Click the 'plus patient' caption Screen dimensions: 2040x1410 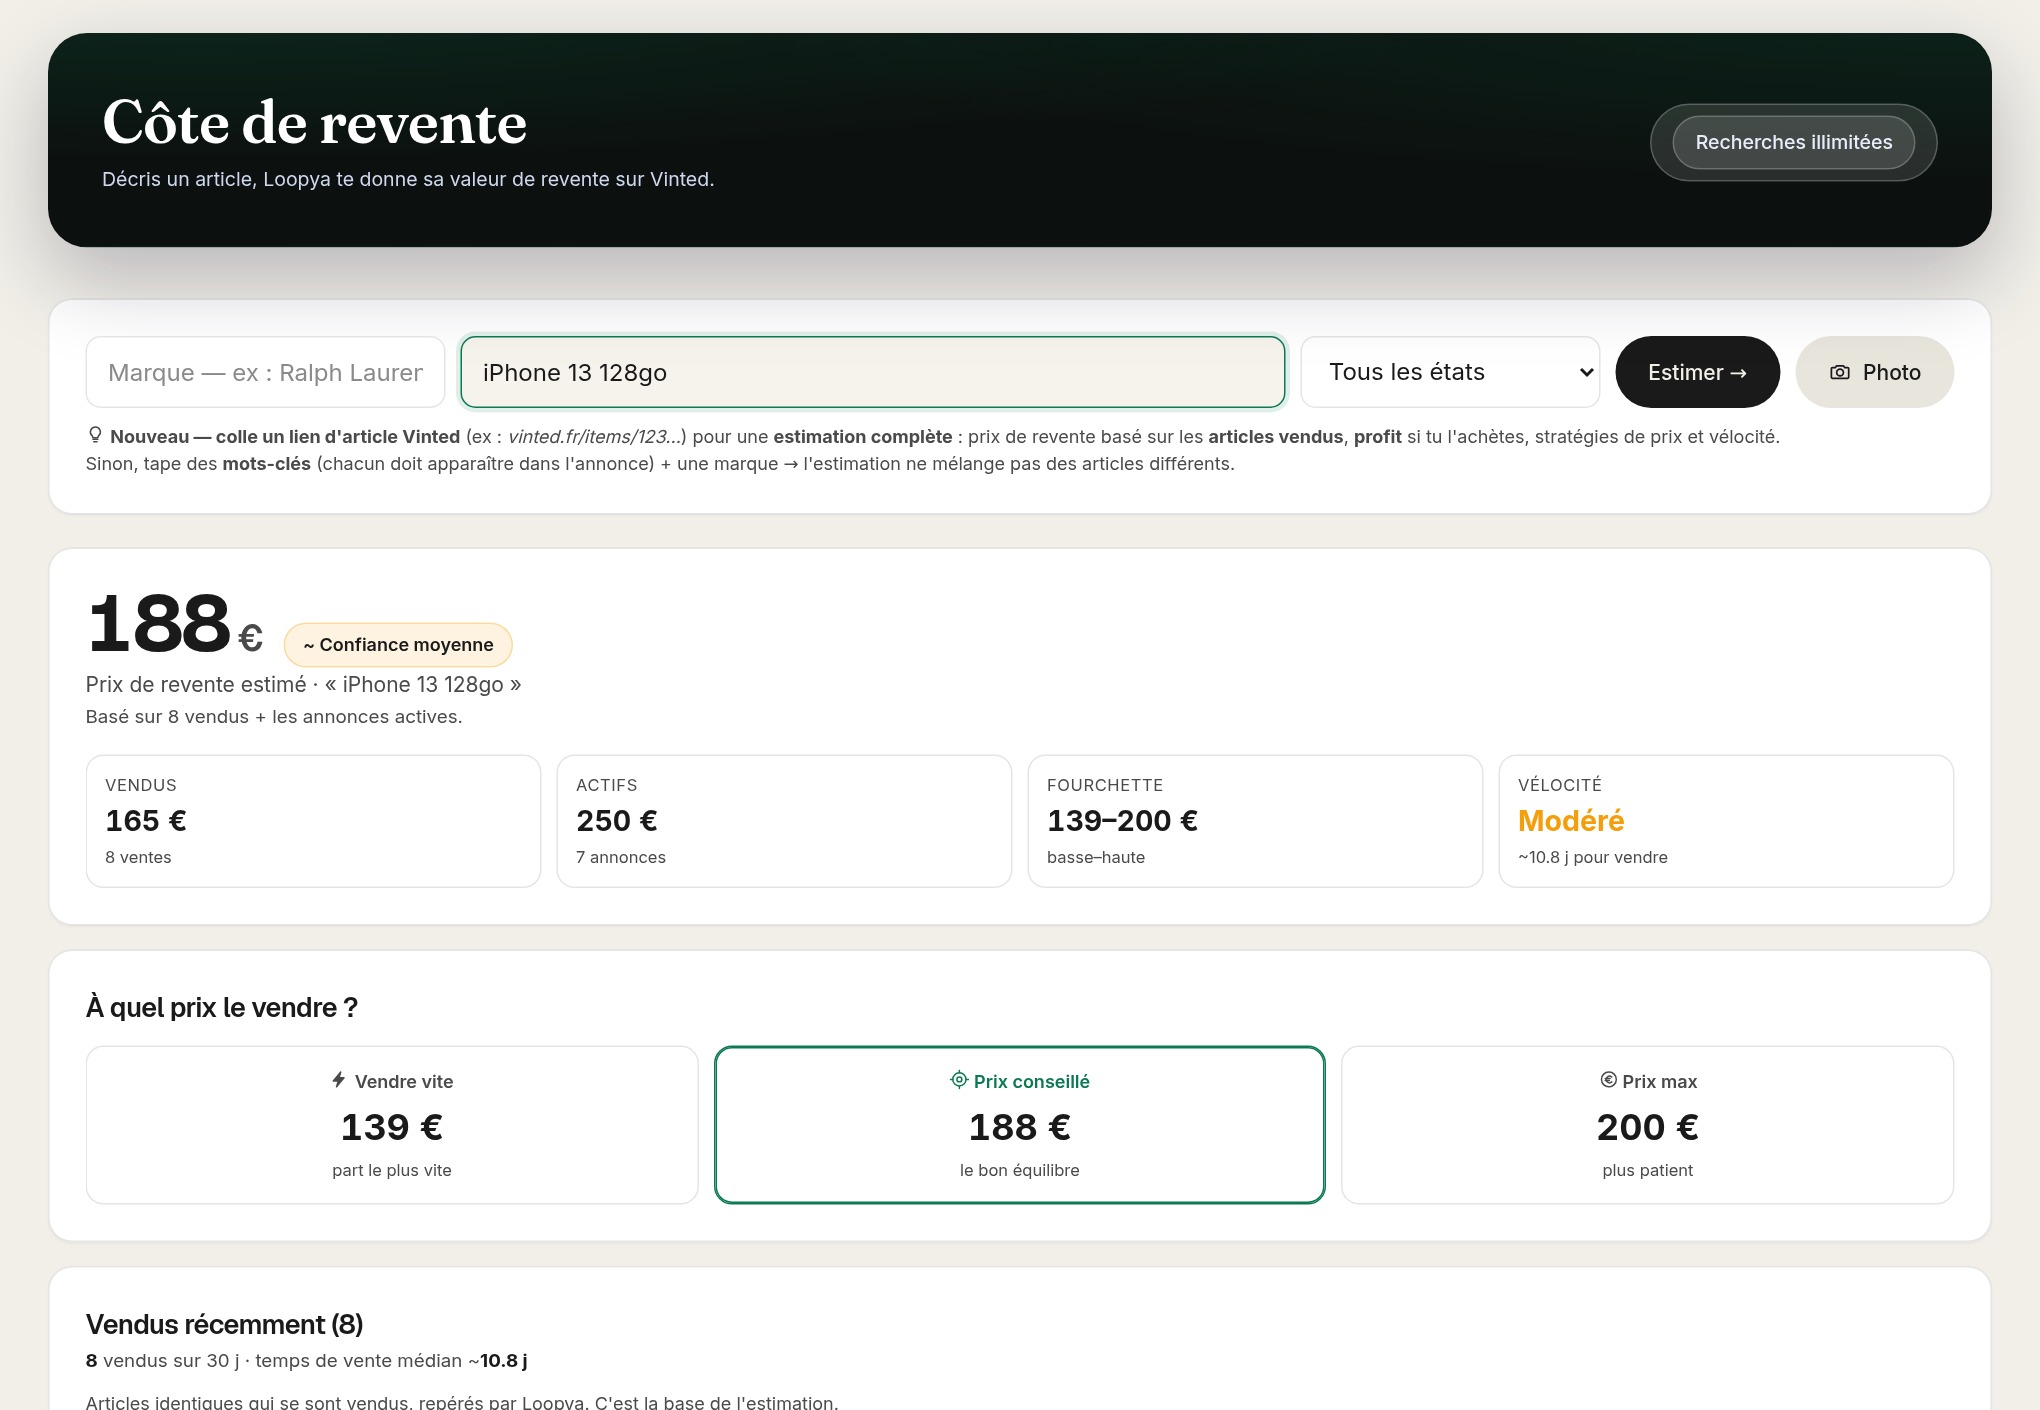click(x=1647, y=1170)
